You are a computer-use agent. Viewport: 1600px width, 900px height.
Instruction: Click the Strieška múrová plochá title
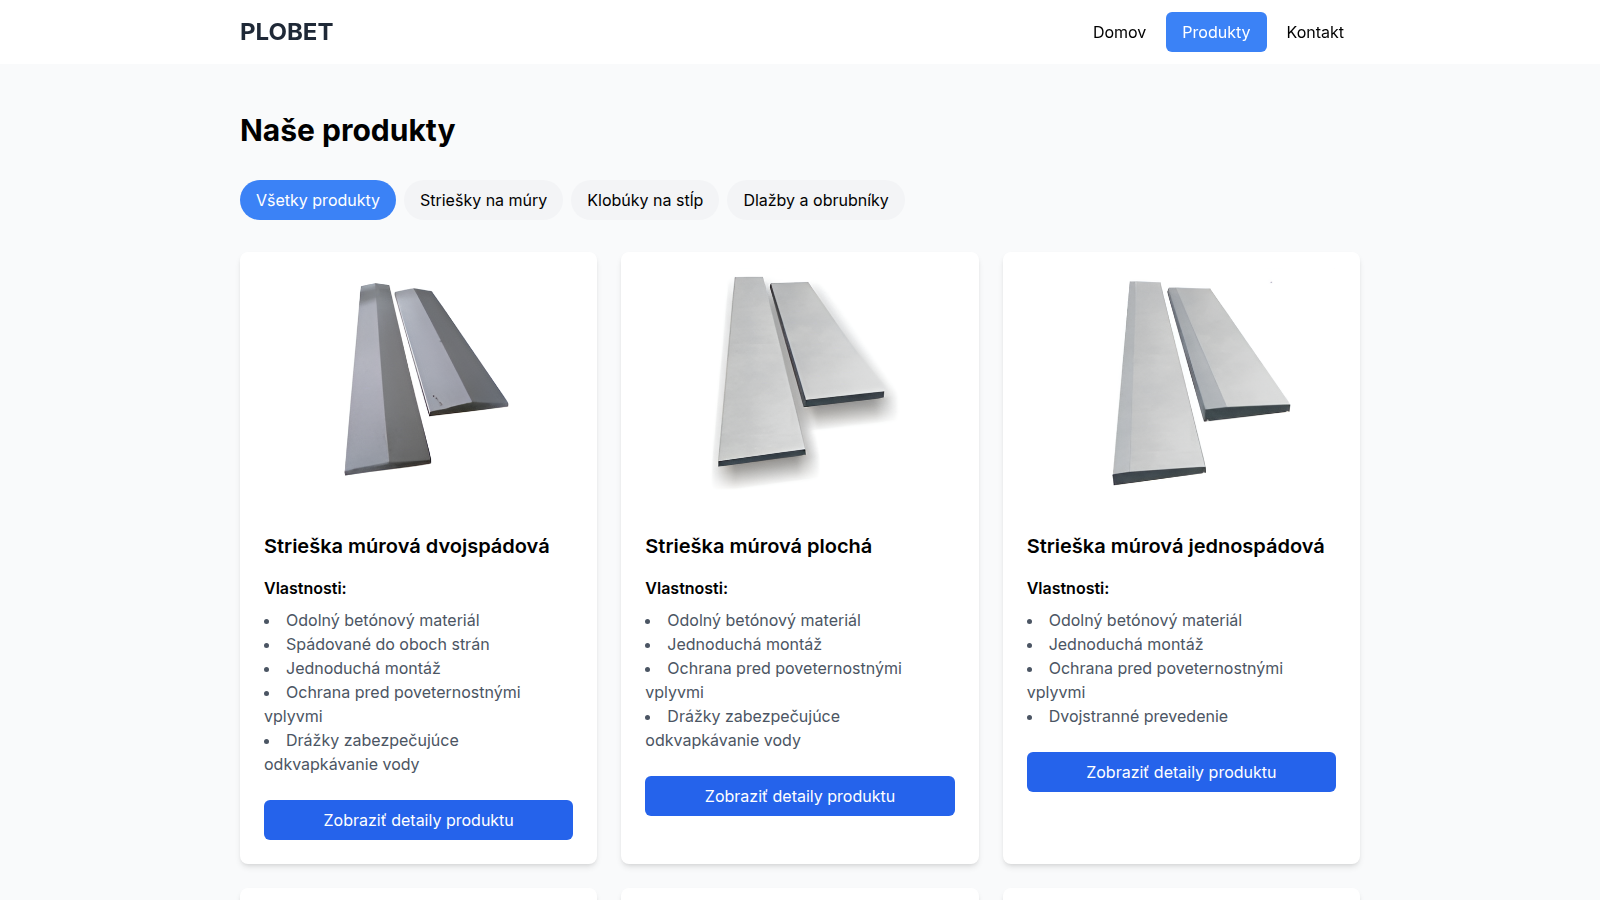[758, 546]
